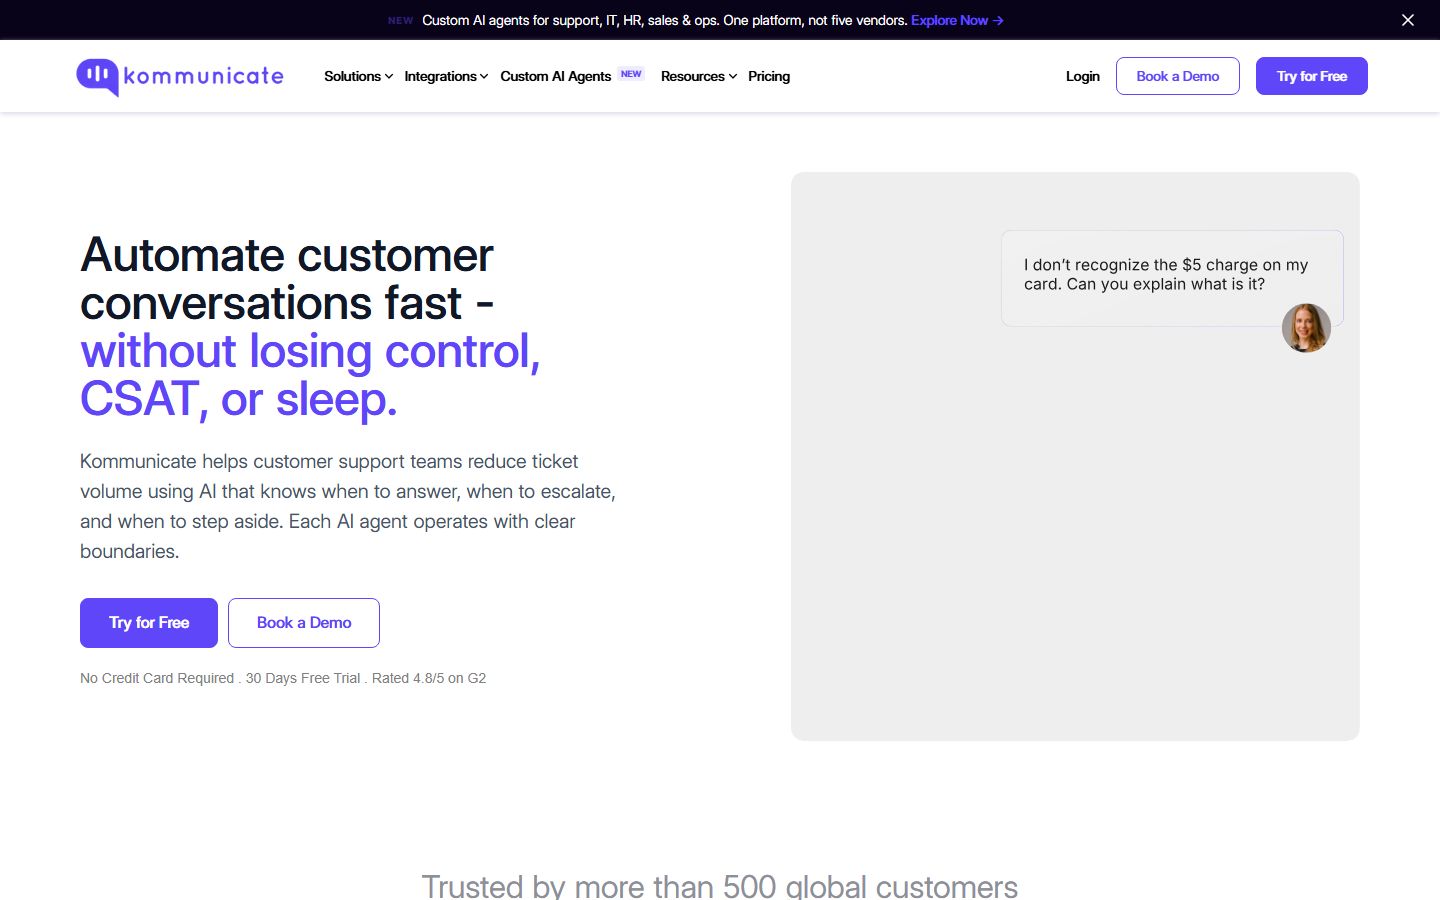Click the '30 Days Free Trial' text

tap(303, 678)
